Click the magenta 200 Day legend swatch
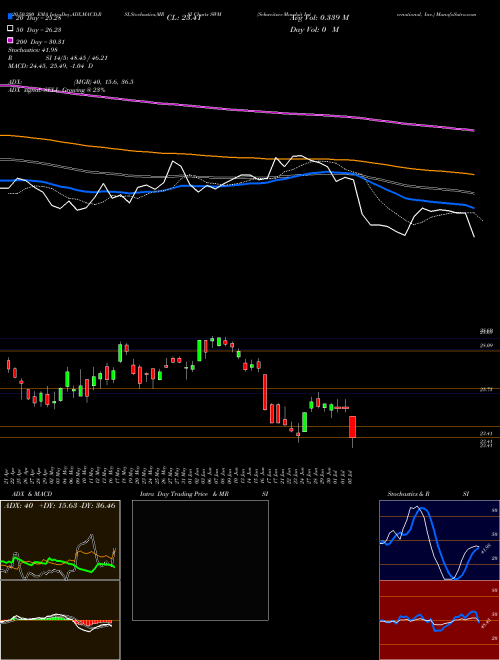The width and height of the screenshot is (500, 660). 10,41
